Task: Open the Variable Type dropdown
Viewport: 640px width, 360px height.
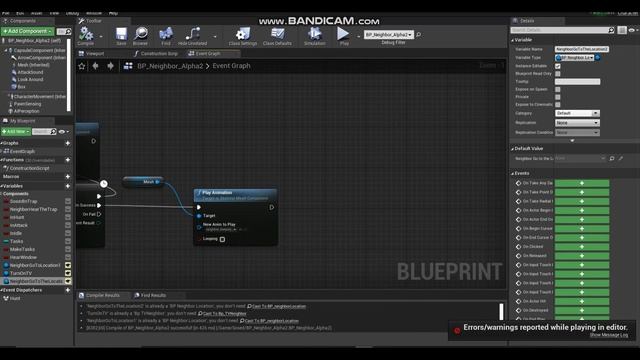Action: click(575, 58)
